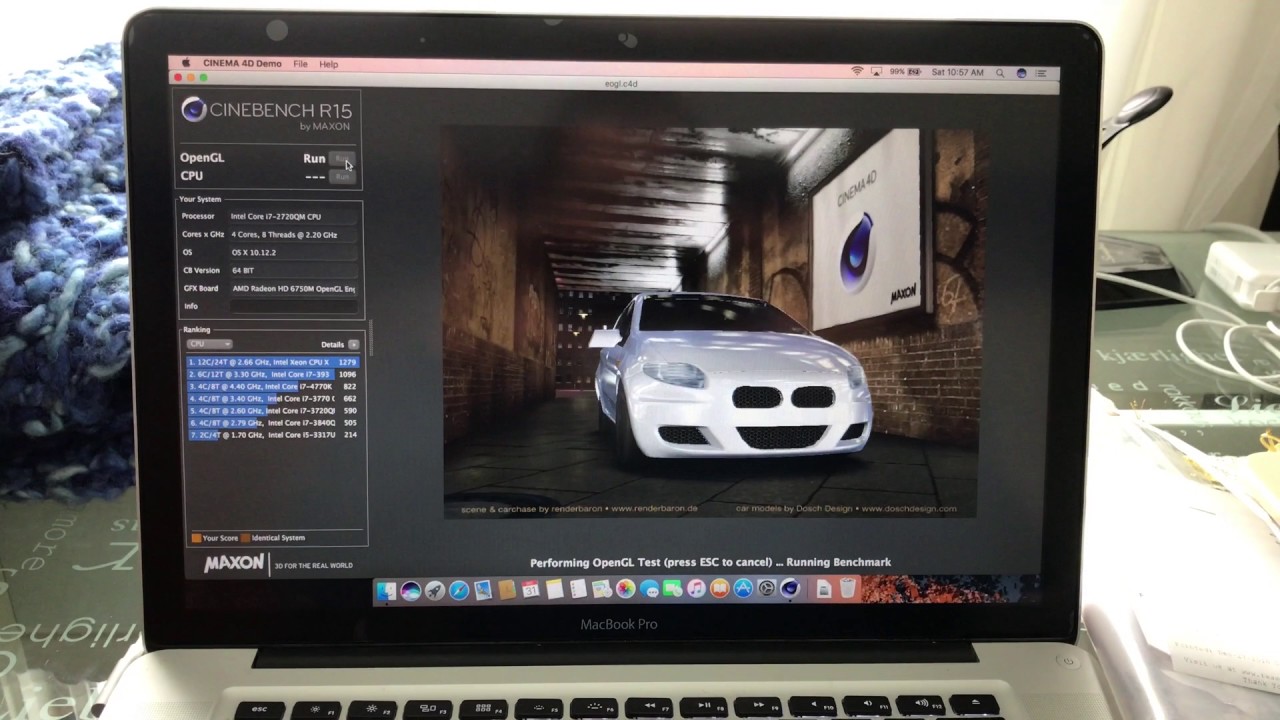Open Spotlight search magnifier
The image size is (1280, 720).
(1001, 73)
